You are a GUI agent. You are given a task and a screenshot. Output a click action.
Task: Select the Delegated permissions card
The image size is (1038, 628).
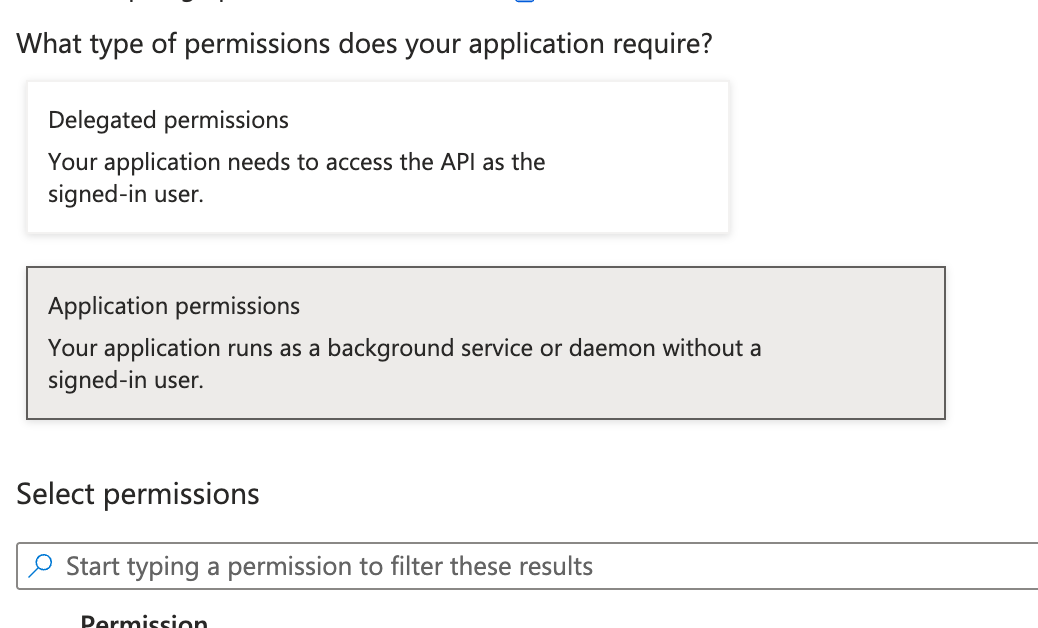pyautogui.click(x=377, y=157)
